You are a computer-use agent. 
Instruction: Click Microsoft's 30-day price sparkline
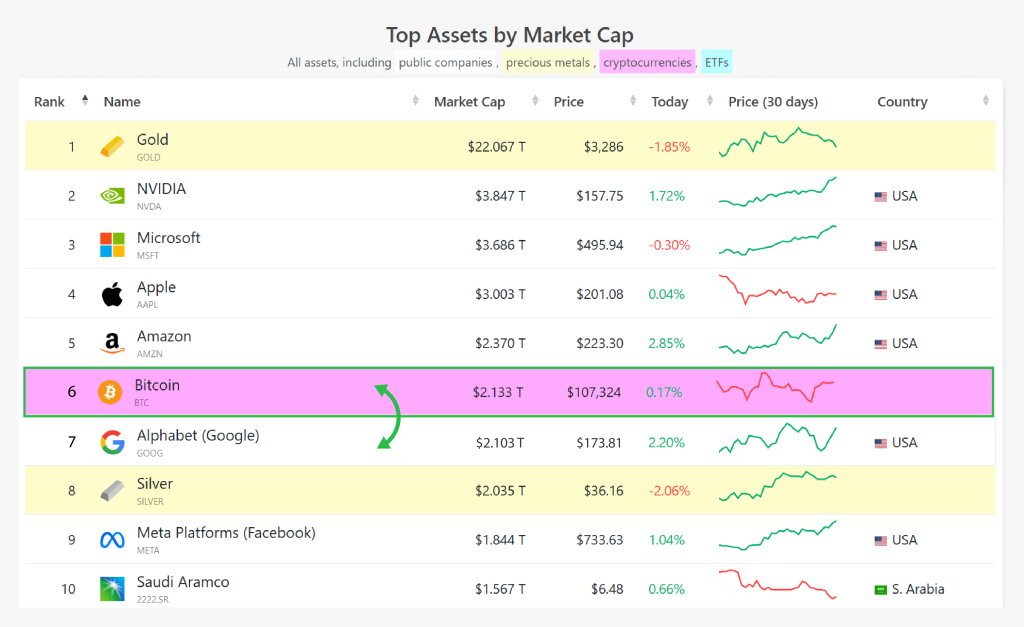[777, 240]
